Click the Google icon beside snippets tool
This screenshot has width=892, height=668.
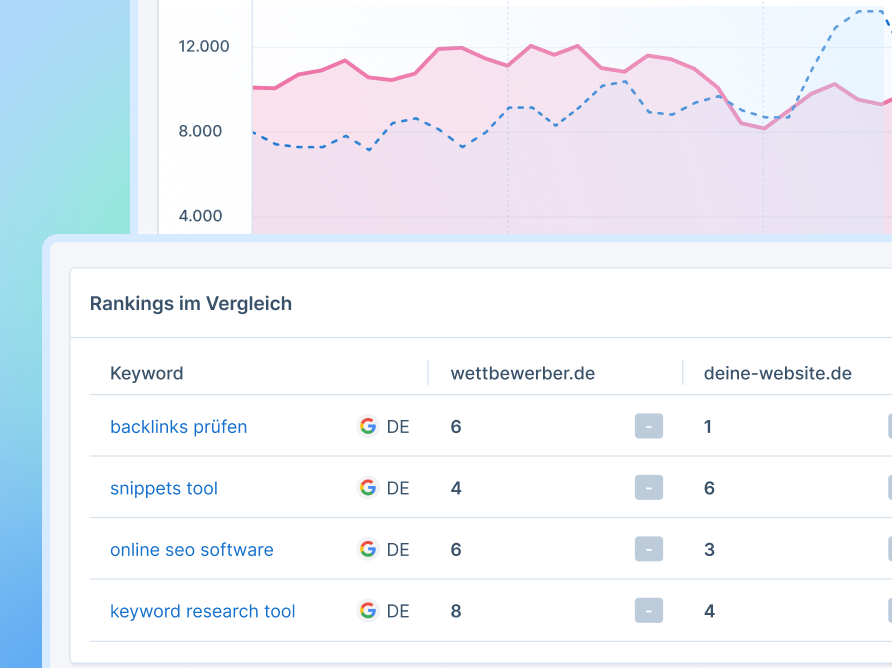[x=368, y=488]
